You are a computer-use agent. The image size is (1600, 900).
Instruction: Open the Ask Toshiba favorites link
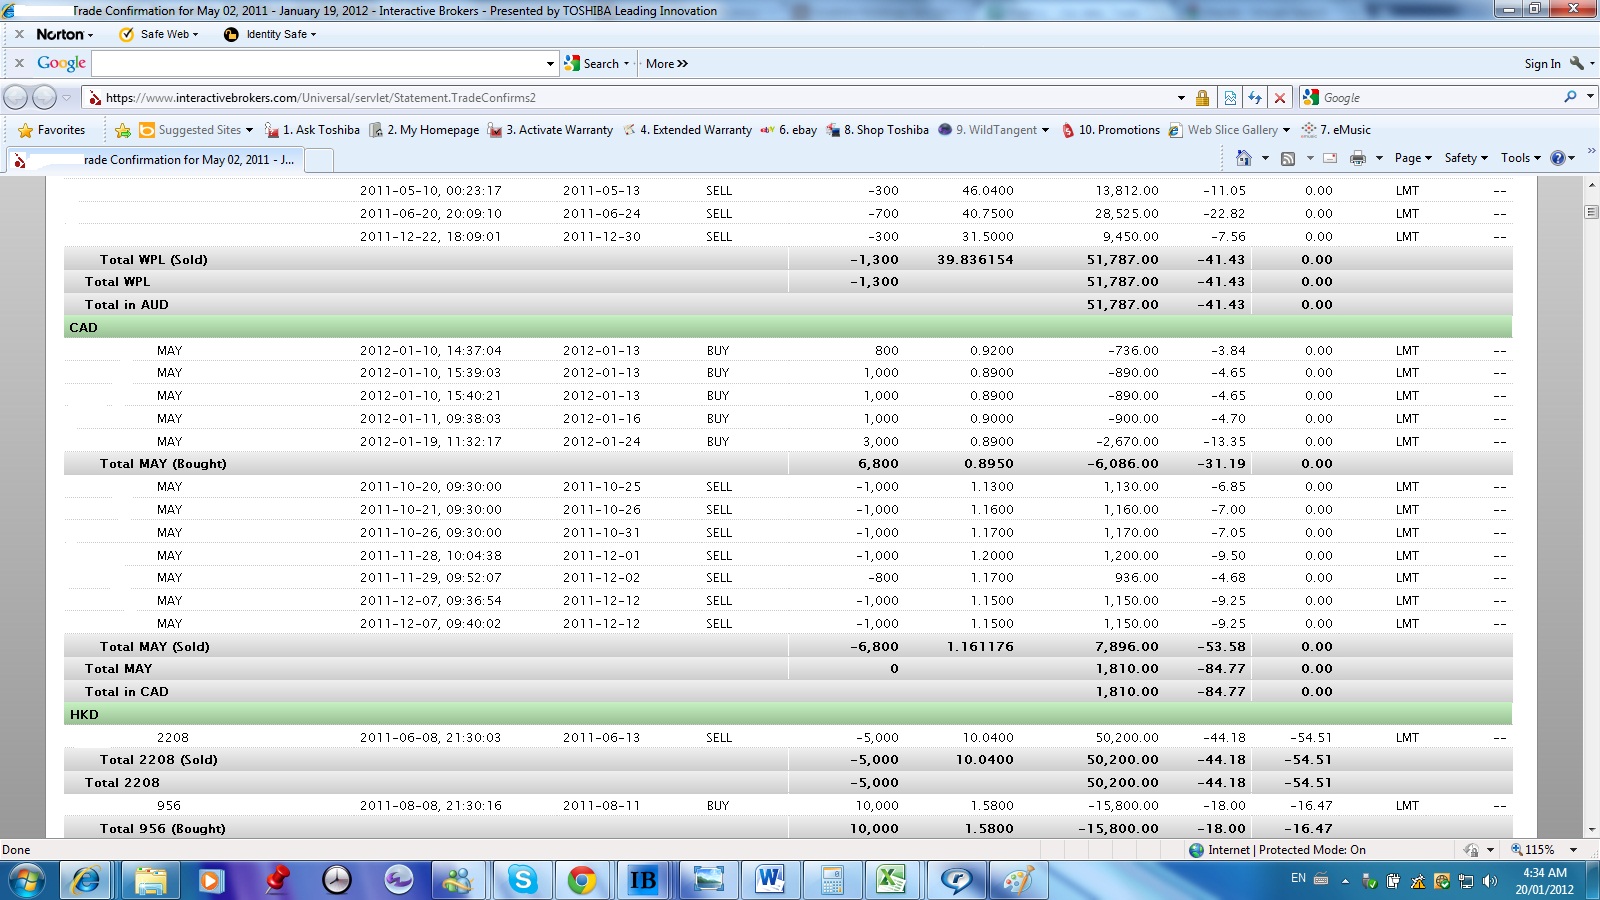(312, 130)
